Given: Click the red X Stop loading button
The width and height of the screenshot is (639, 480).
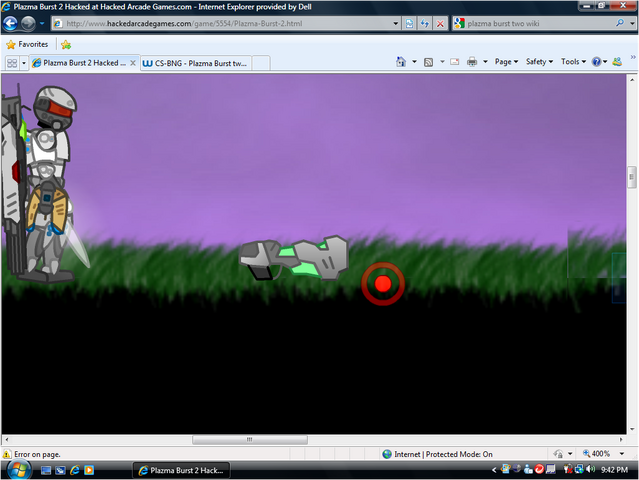Looking at the screenshot, I should (440, 24).
